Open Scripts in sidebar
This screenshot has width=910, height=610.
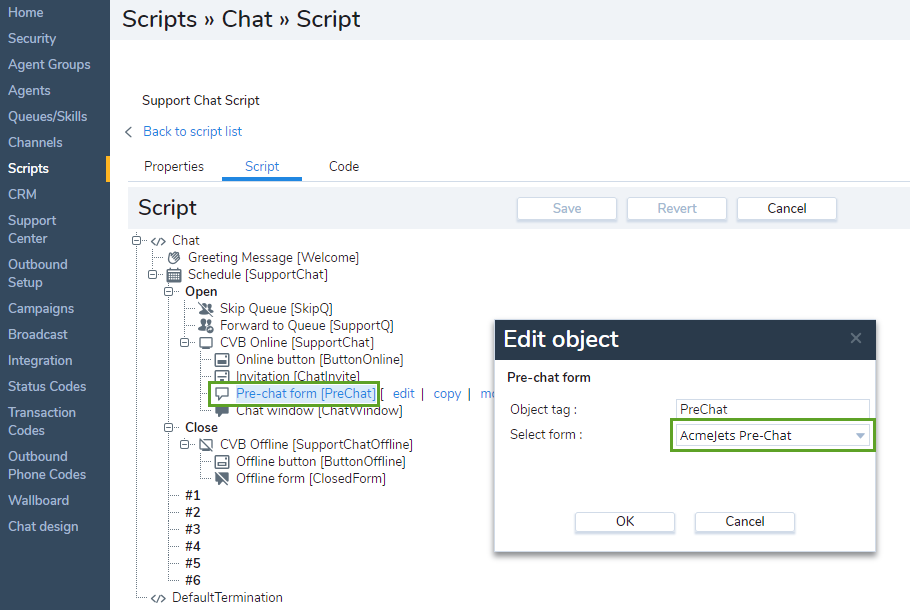(28, 168)
